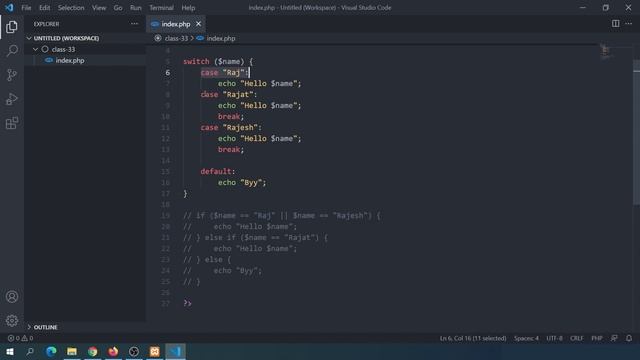This screenshot has width=640, height=360.
Task: Click the feedback icon in status bar
Action: 614,338
